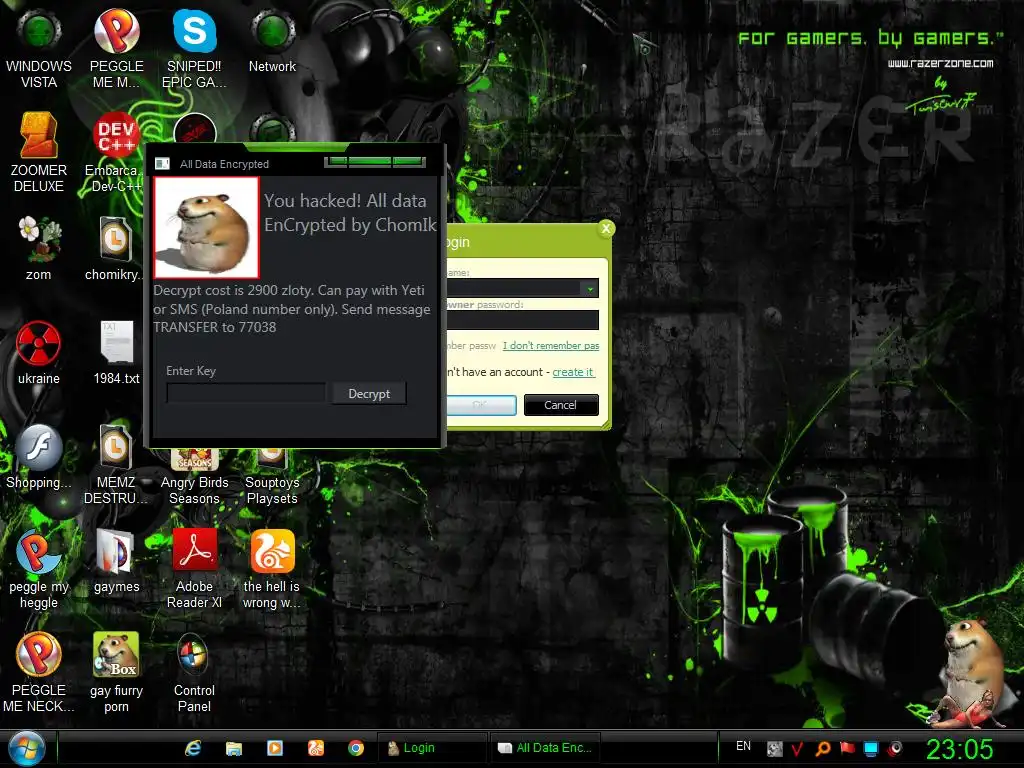1024x768 pixels.
Task: Click the 'I don't remember pas' link
Action: [551, 345]
